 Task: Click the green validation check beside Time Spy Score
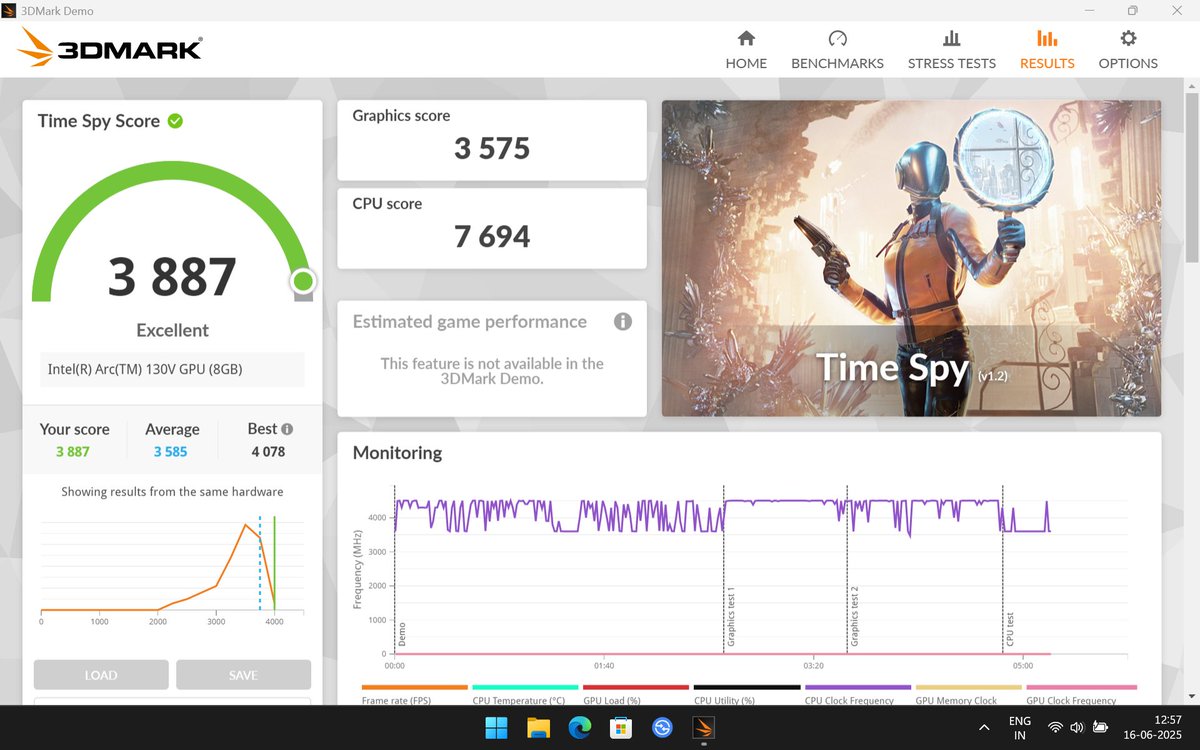[175, 121]
